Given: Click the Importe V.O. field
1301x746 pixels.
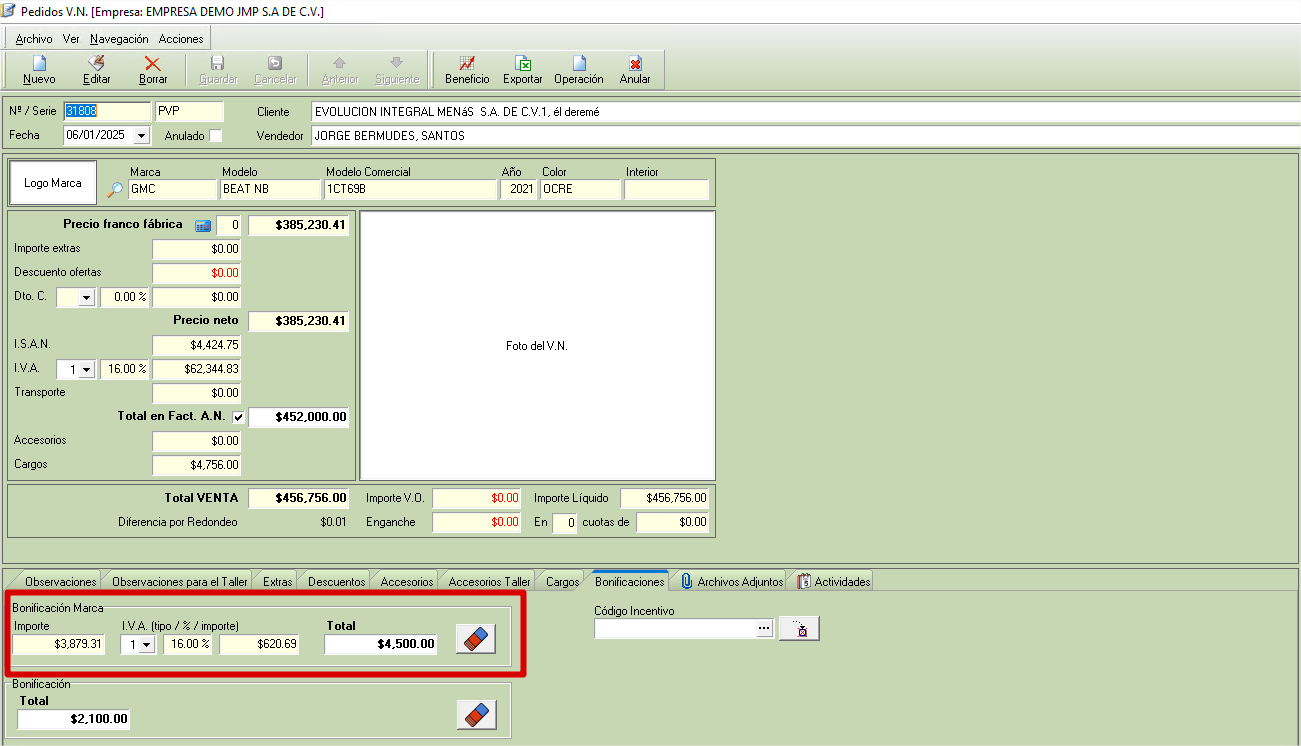Looking at the screenshot, I should pyautogui.click(x=477, y=498).
